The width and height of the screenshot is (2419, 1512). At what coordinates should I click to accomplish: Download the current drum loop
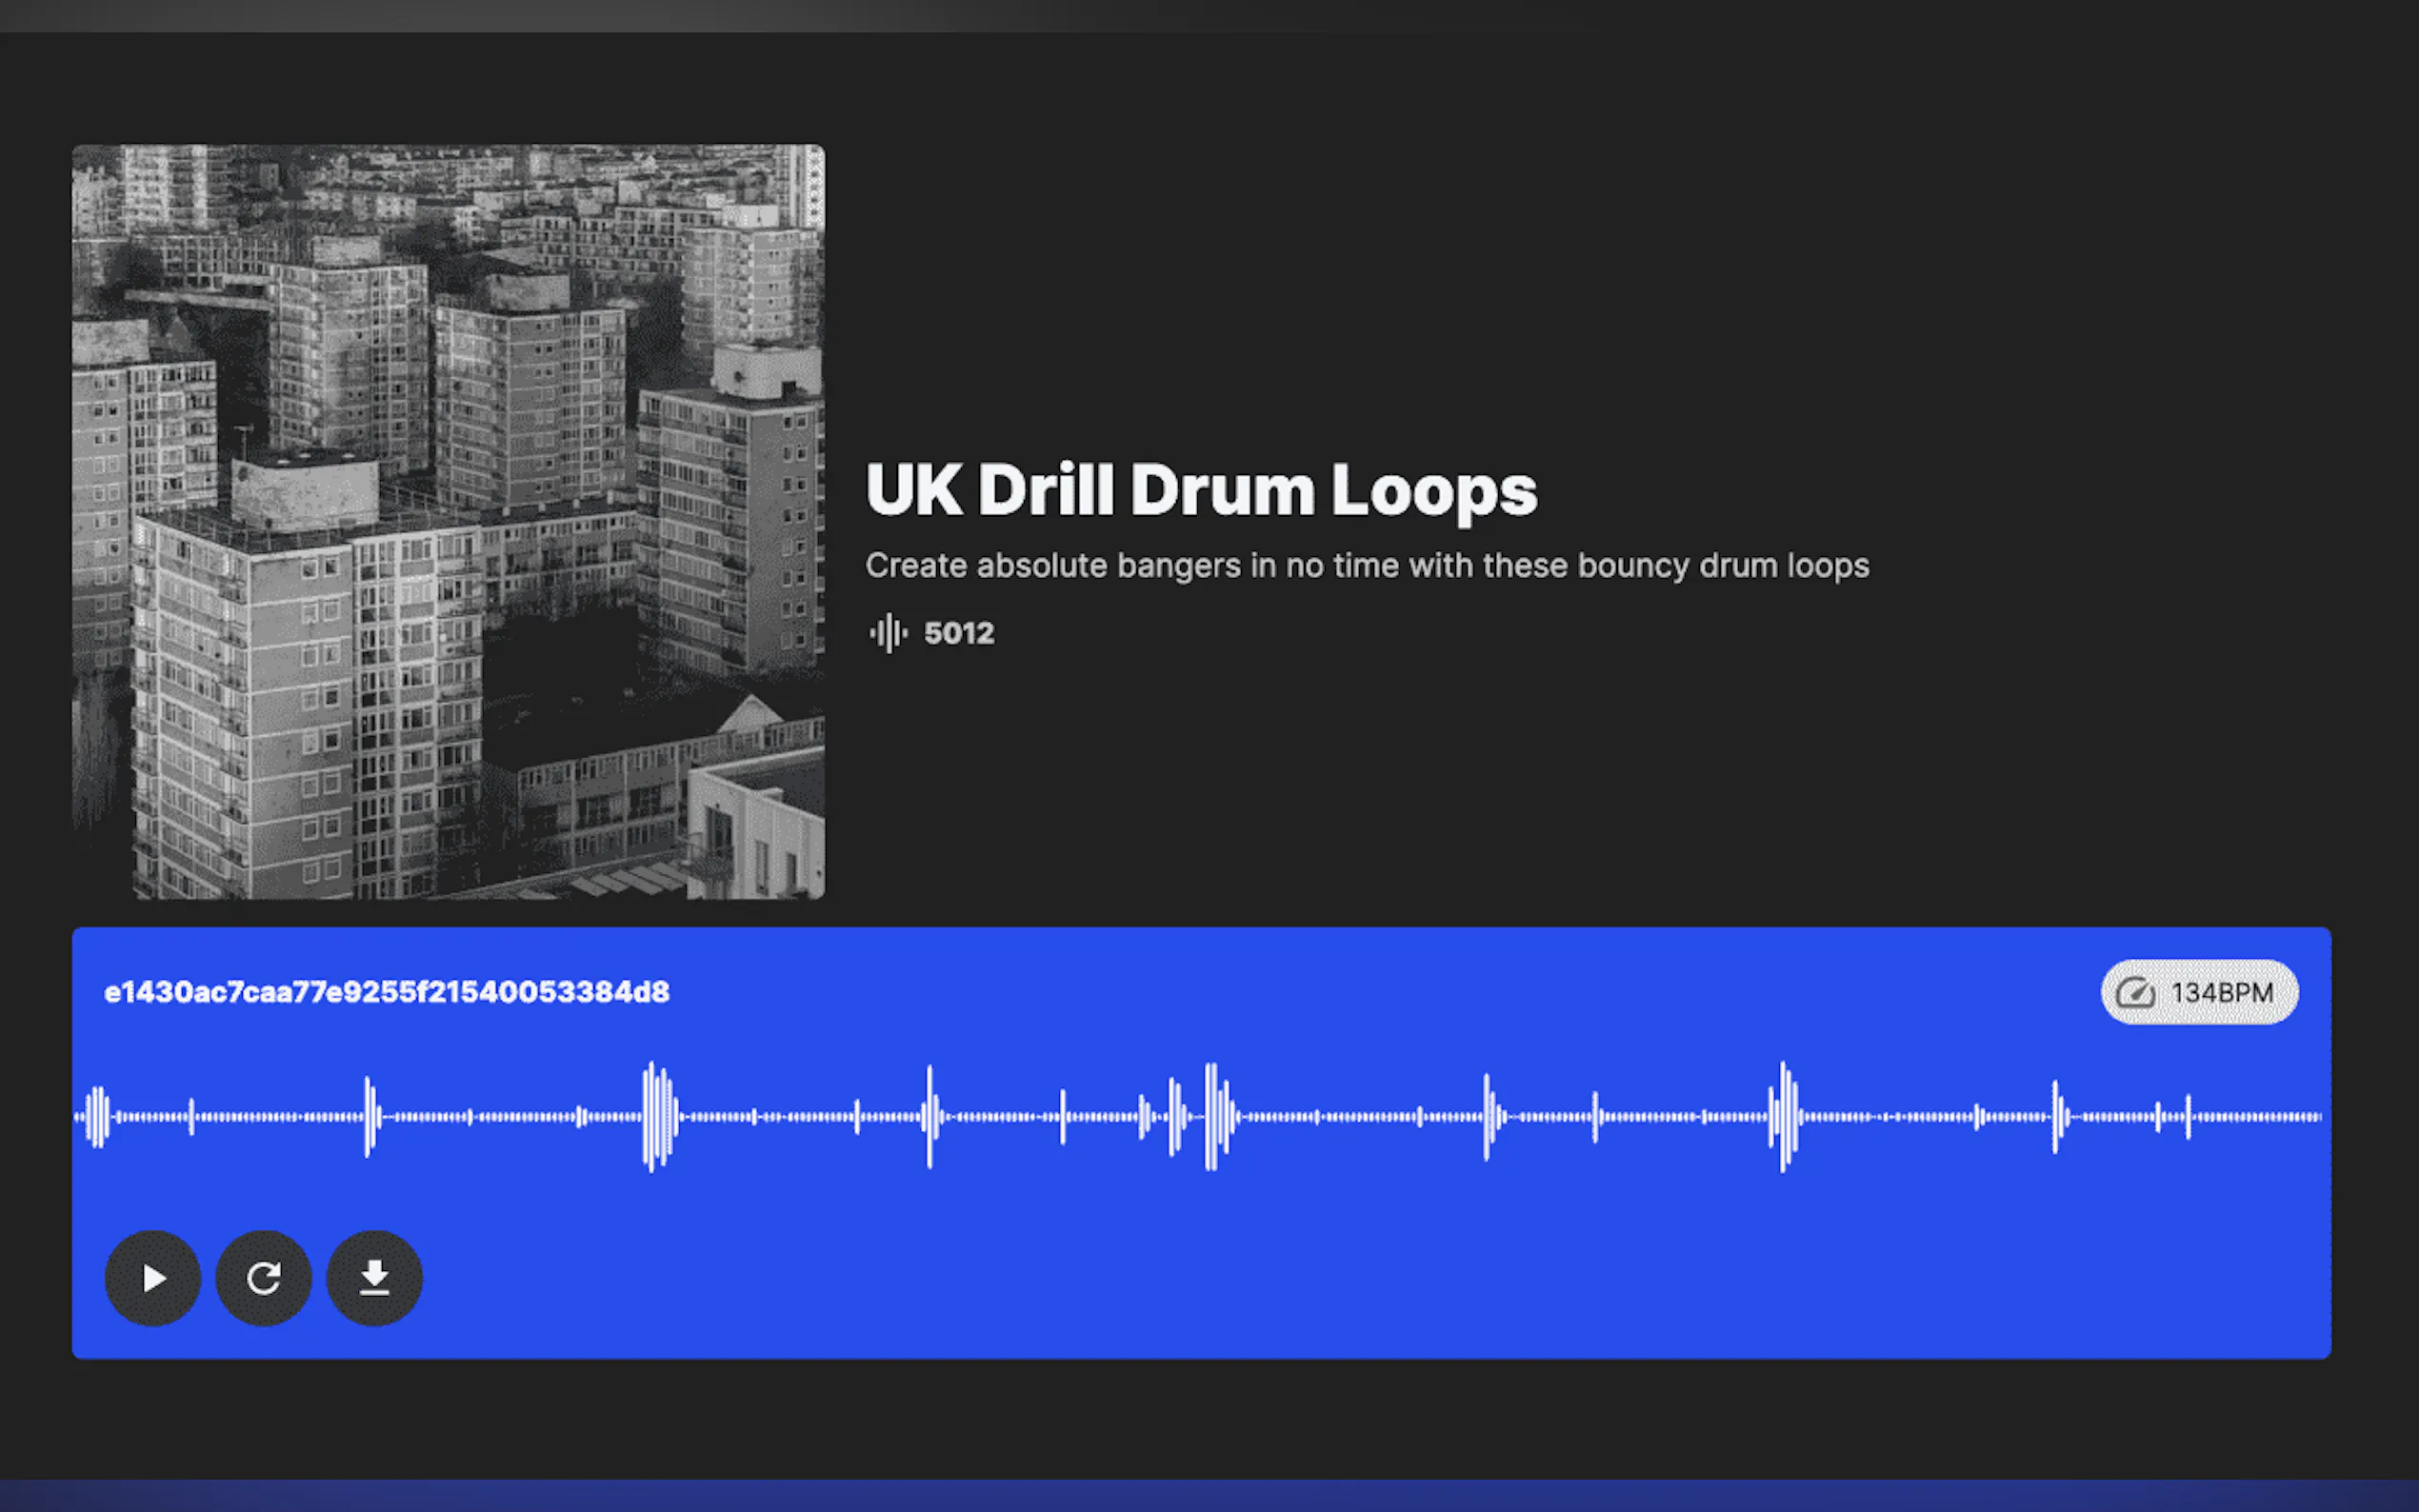375,1278
